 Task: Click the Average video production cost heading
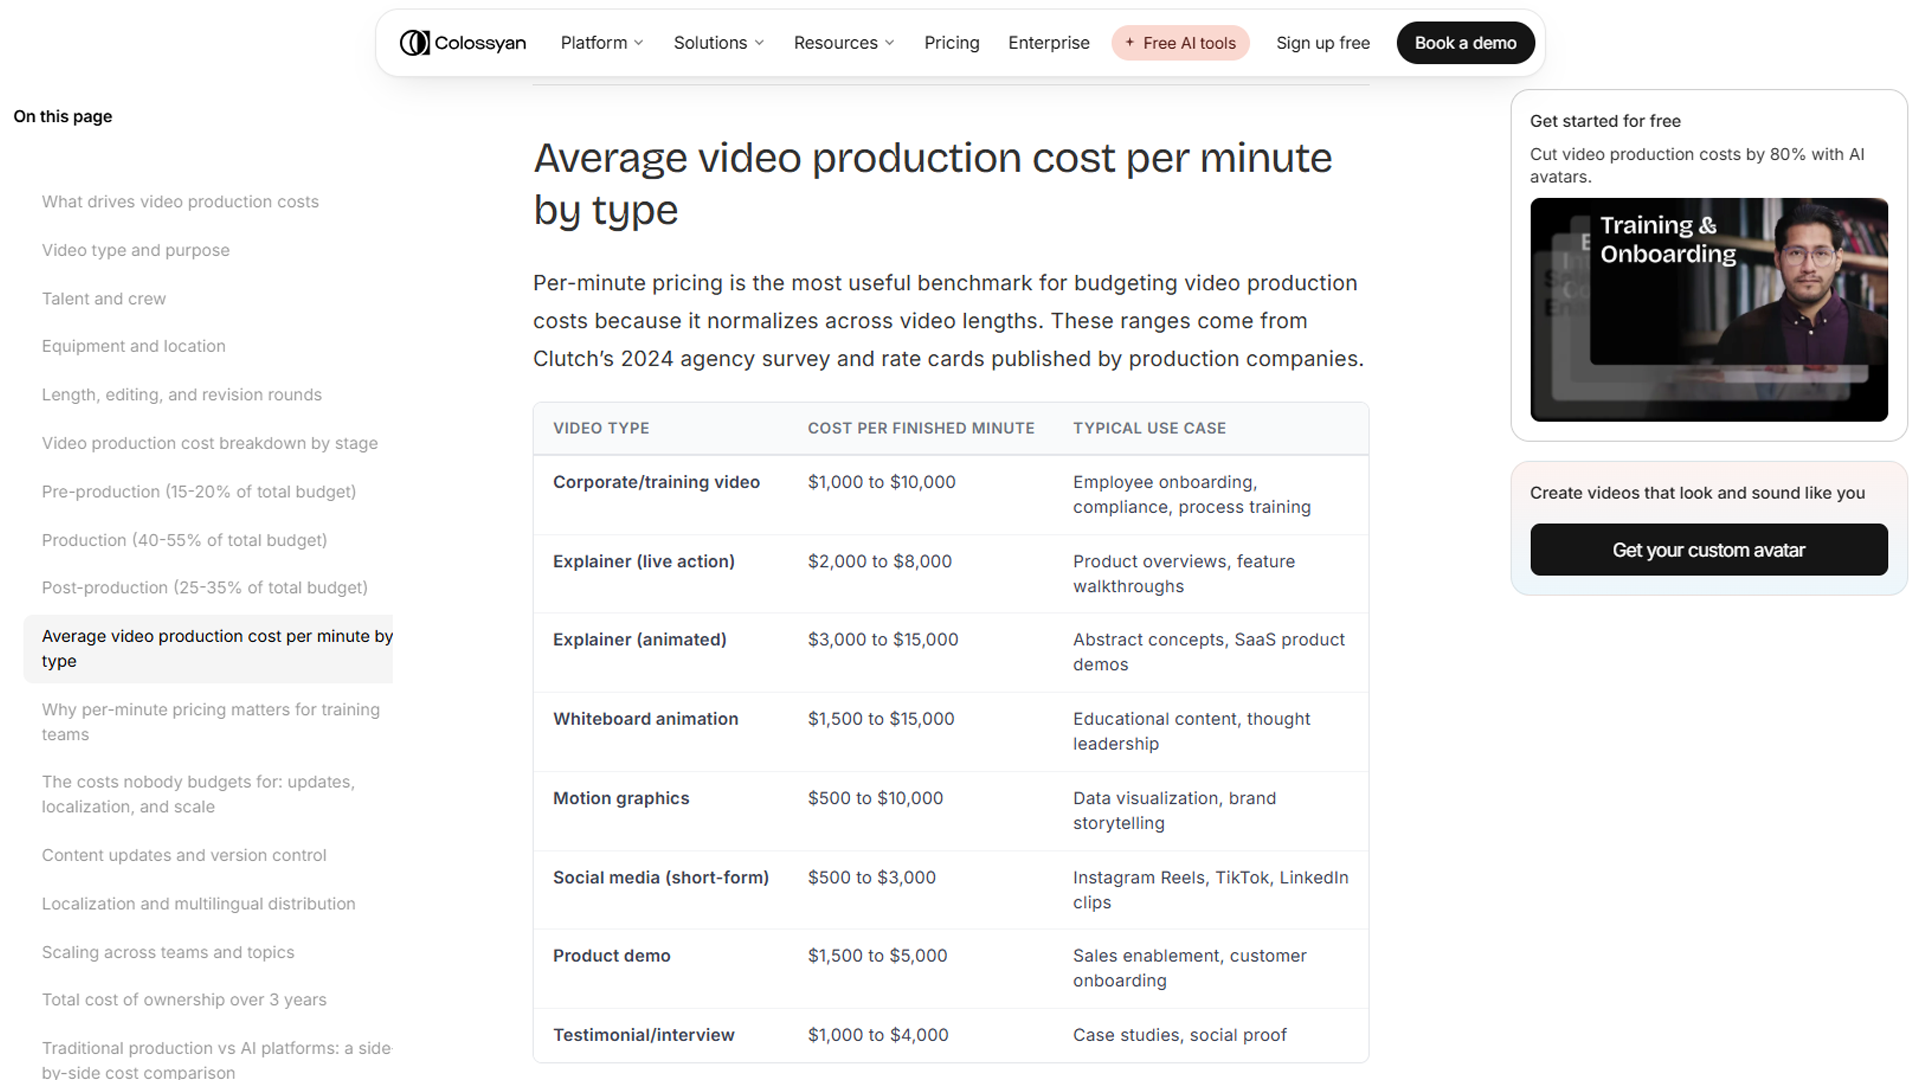932,184
